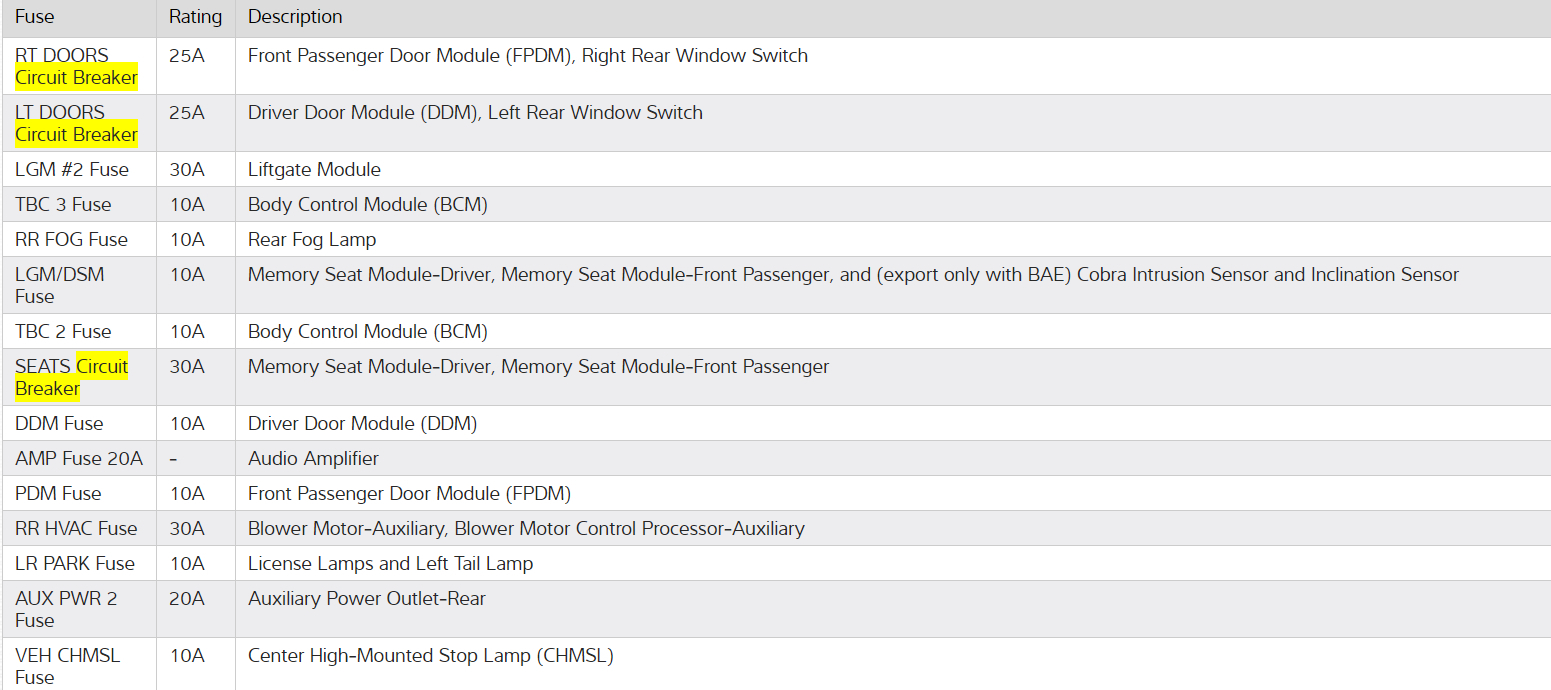The height and width of the screenshot is (690, 1551).
Task: Select the AUX PWR 2 Fuse cell
Action: [66, 609]
